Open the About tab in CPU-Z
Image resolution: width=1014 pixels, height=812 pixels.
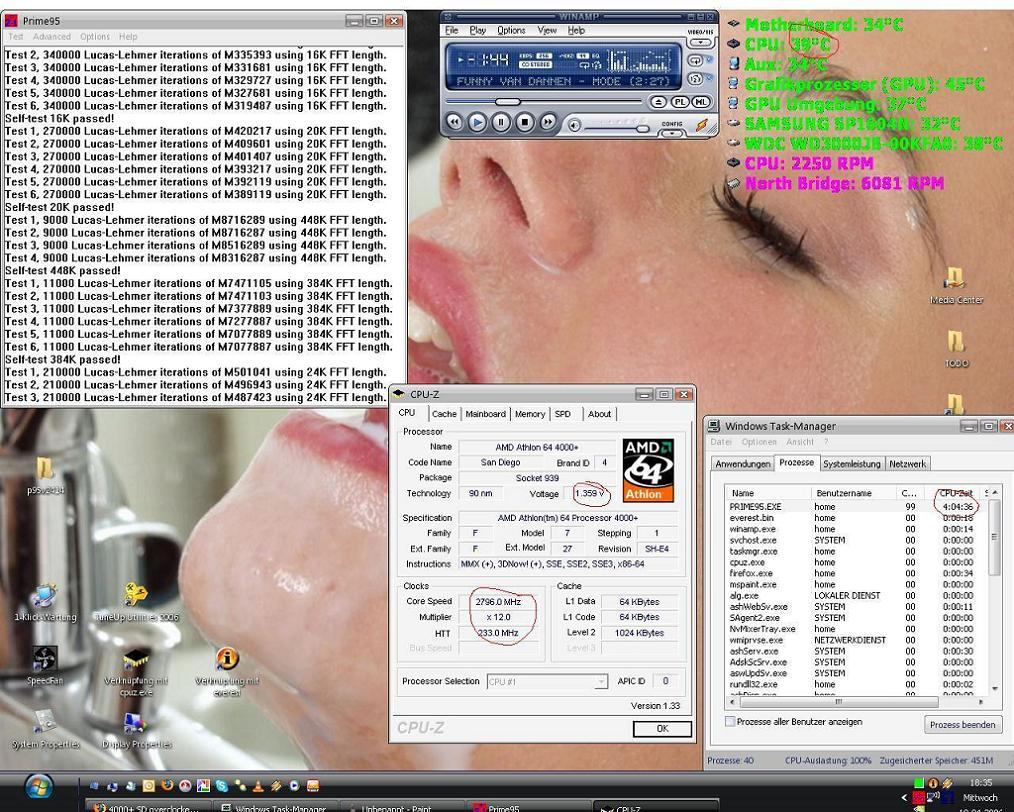pyautogui.click(x=599, y=414)
